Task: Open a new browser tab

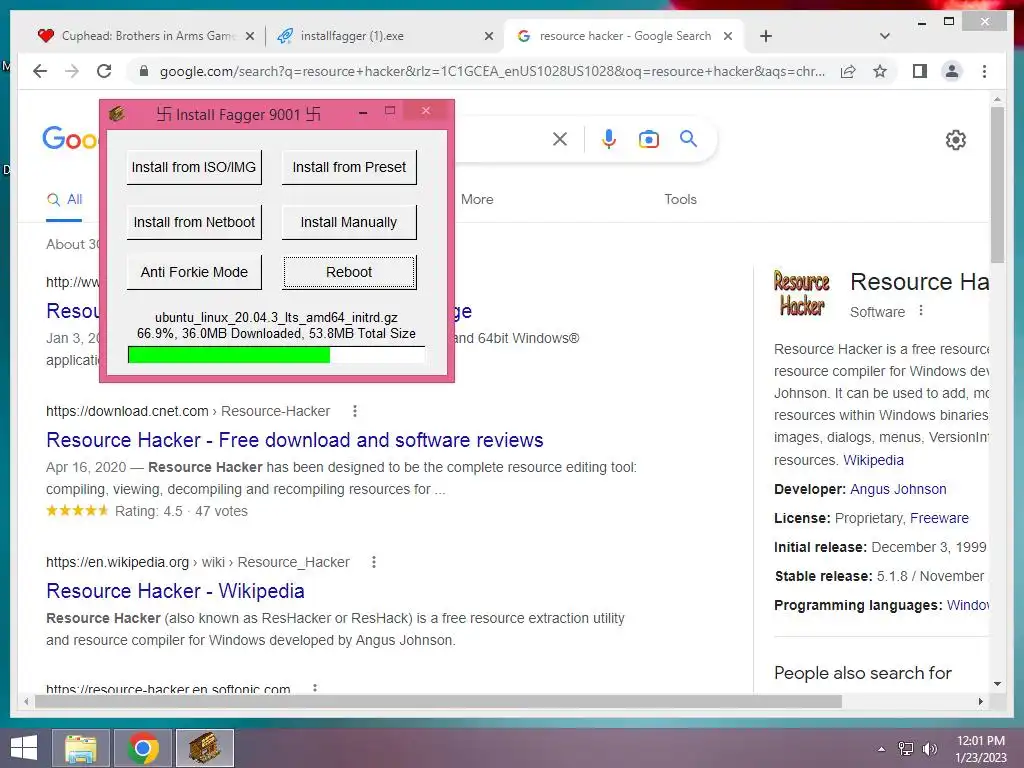Action: click(766, 36)
